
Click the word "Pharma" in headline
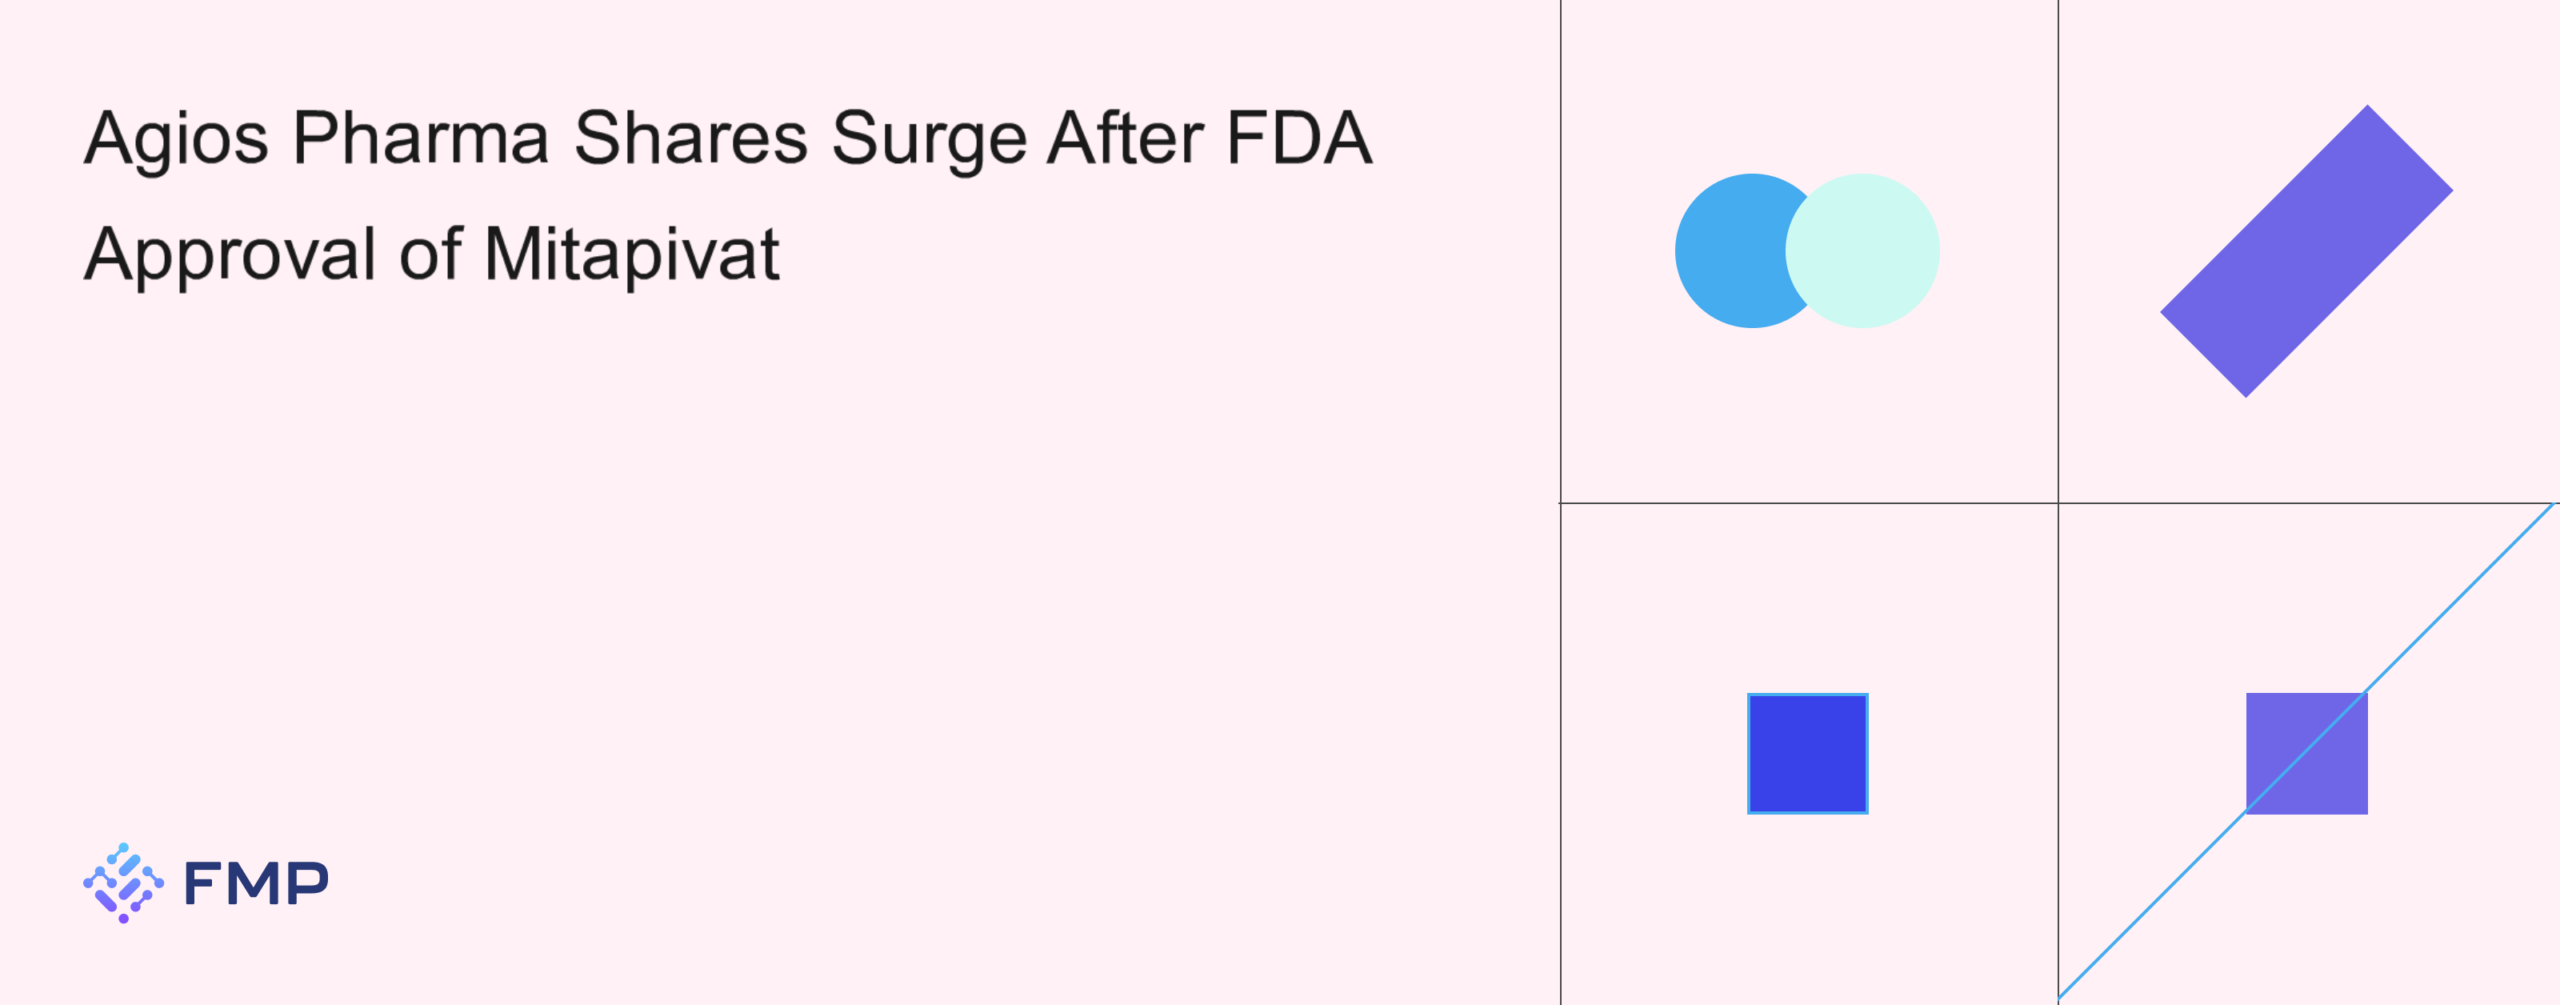pos(421,138)
